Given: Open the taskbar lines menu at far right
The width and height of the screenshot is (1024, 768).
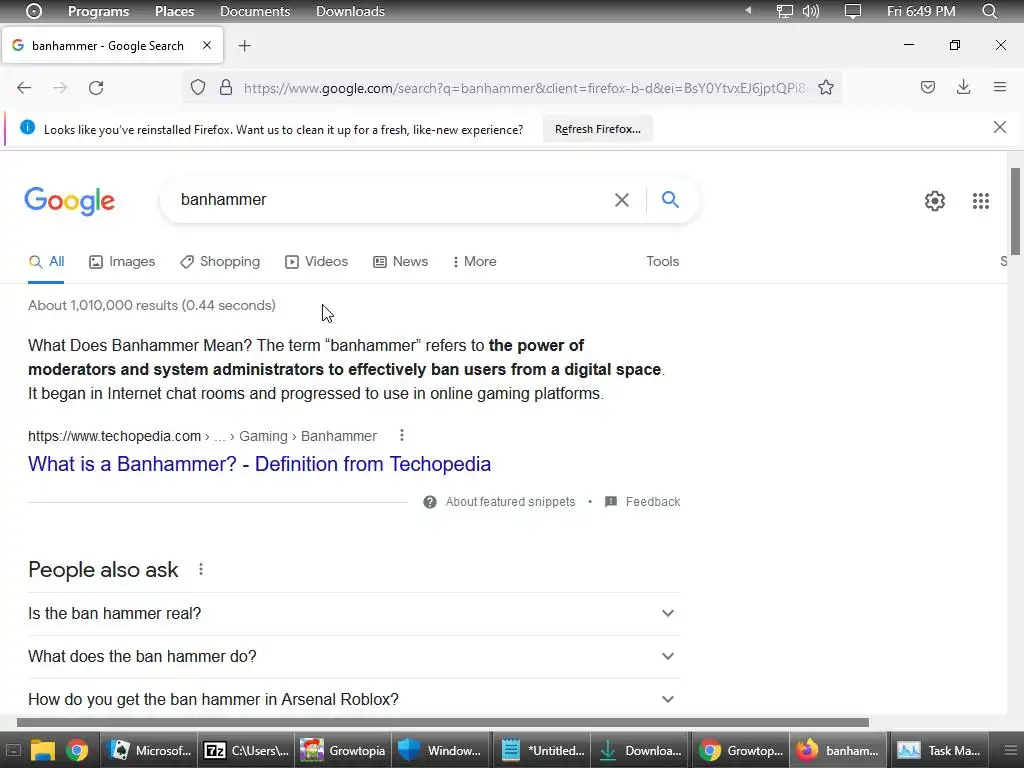Looking at the screenshot, I should [x=1010, y=750].
